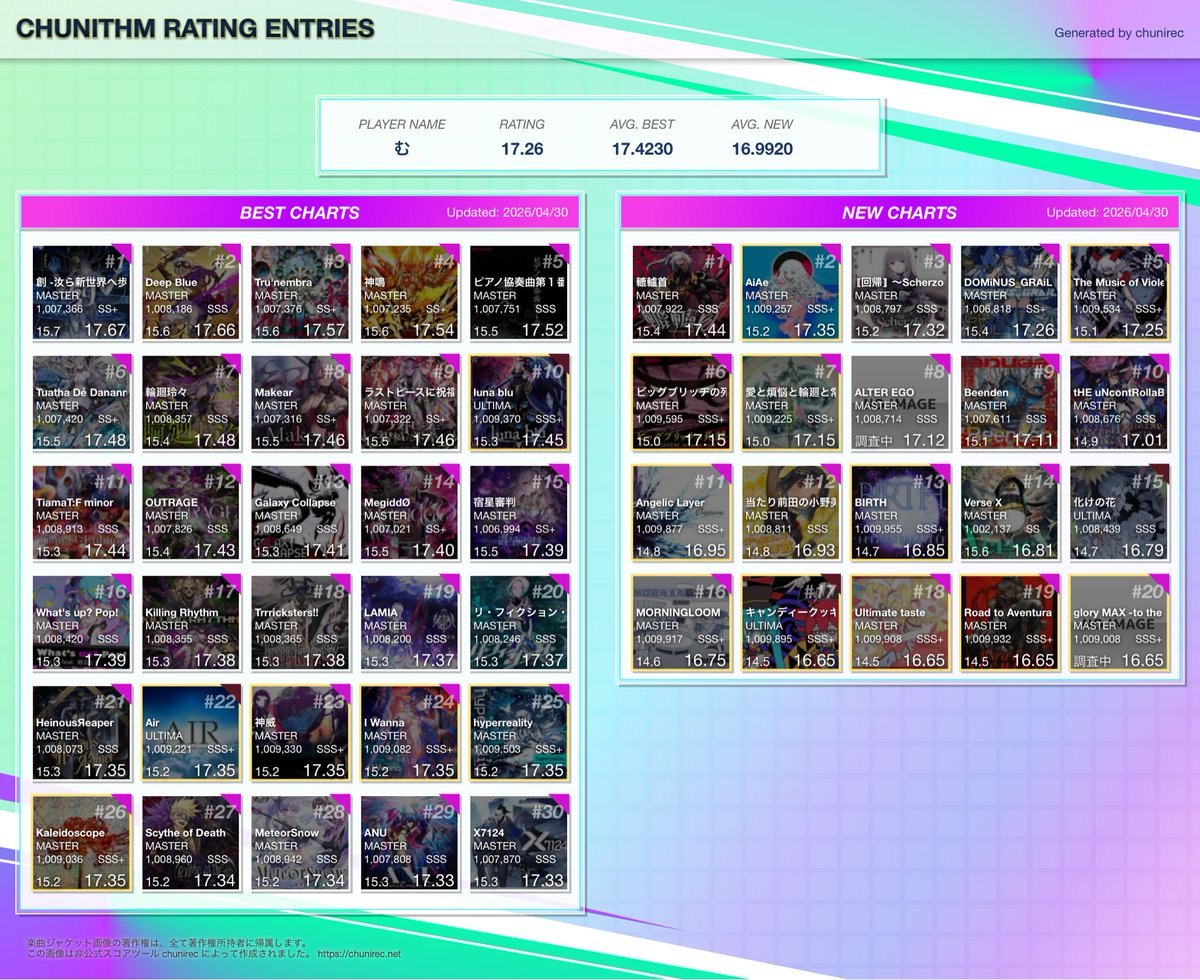Open the Deep Blue chart card
Viewport: 1200px width, 980px height.
(x=191, y=292)
